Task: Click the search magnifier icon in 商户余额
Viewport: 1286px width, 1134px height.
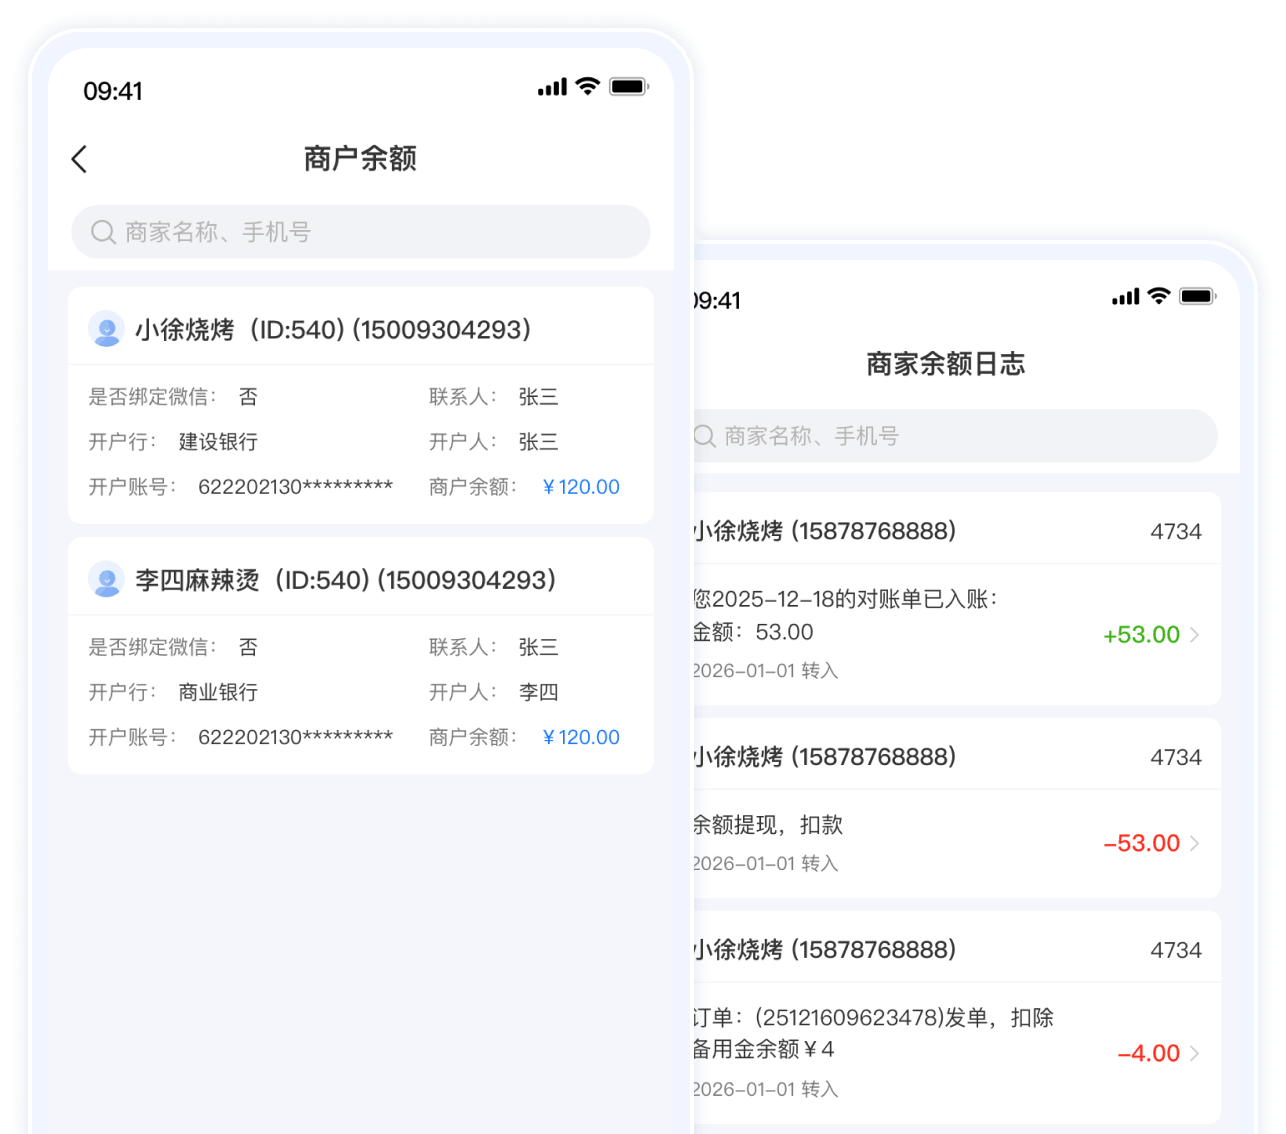Action: [x=103, y=232]
